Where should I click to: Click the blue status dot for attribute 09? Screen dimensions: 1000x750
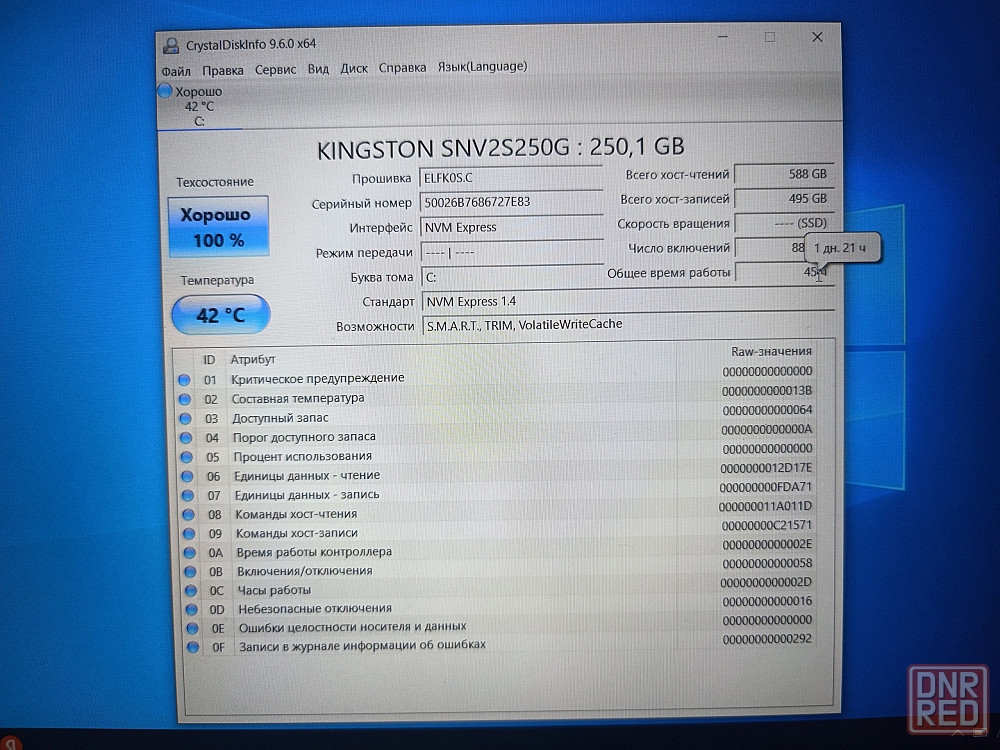tap(189, 534)
